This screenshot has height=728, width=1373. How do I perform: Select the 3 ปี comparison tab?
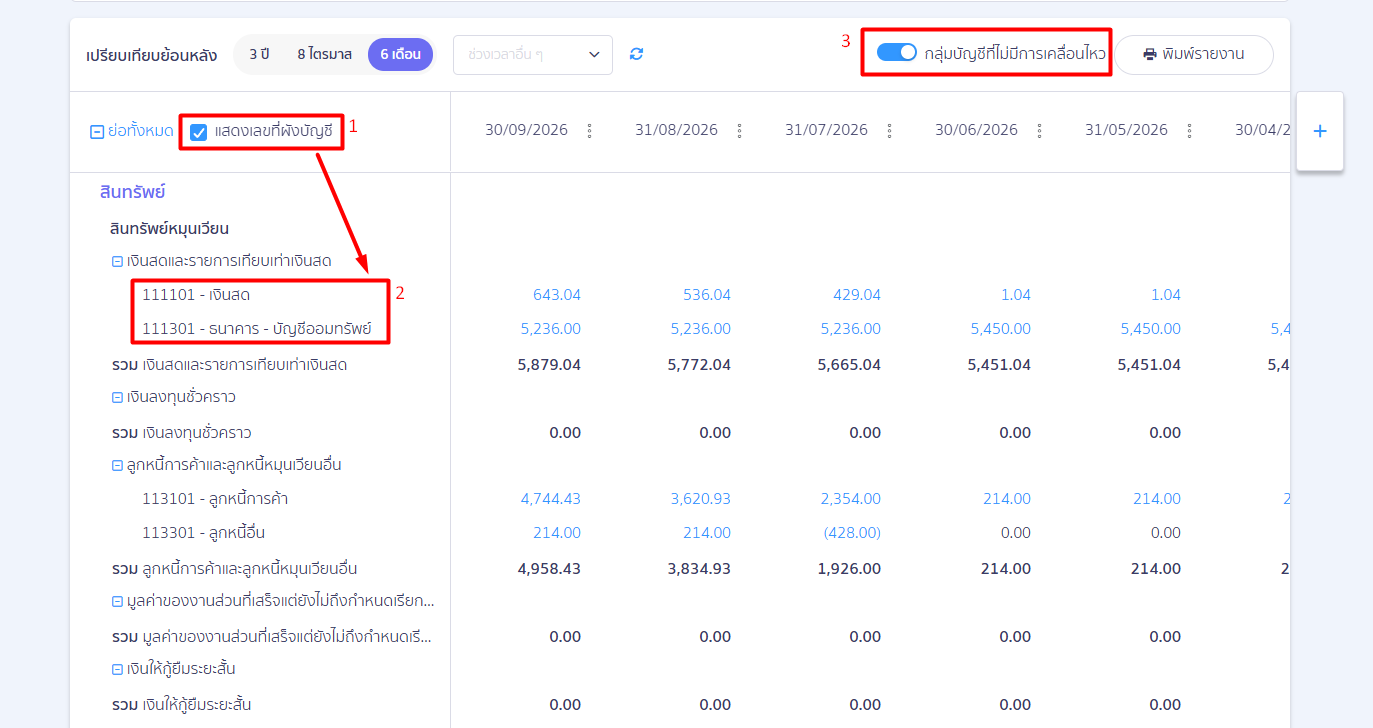(259, 54)
